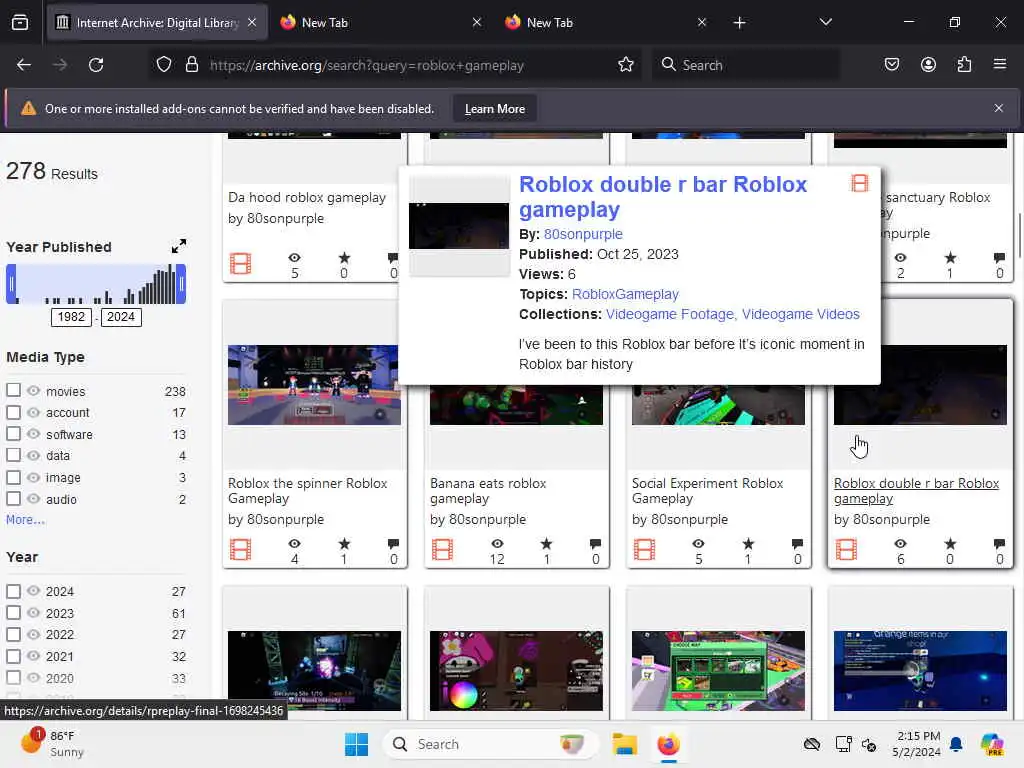The width and height of the screenshot is (1024, 768).
Task: Click the movie icon on Social Experiment card
Action: [644, 549]
